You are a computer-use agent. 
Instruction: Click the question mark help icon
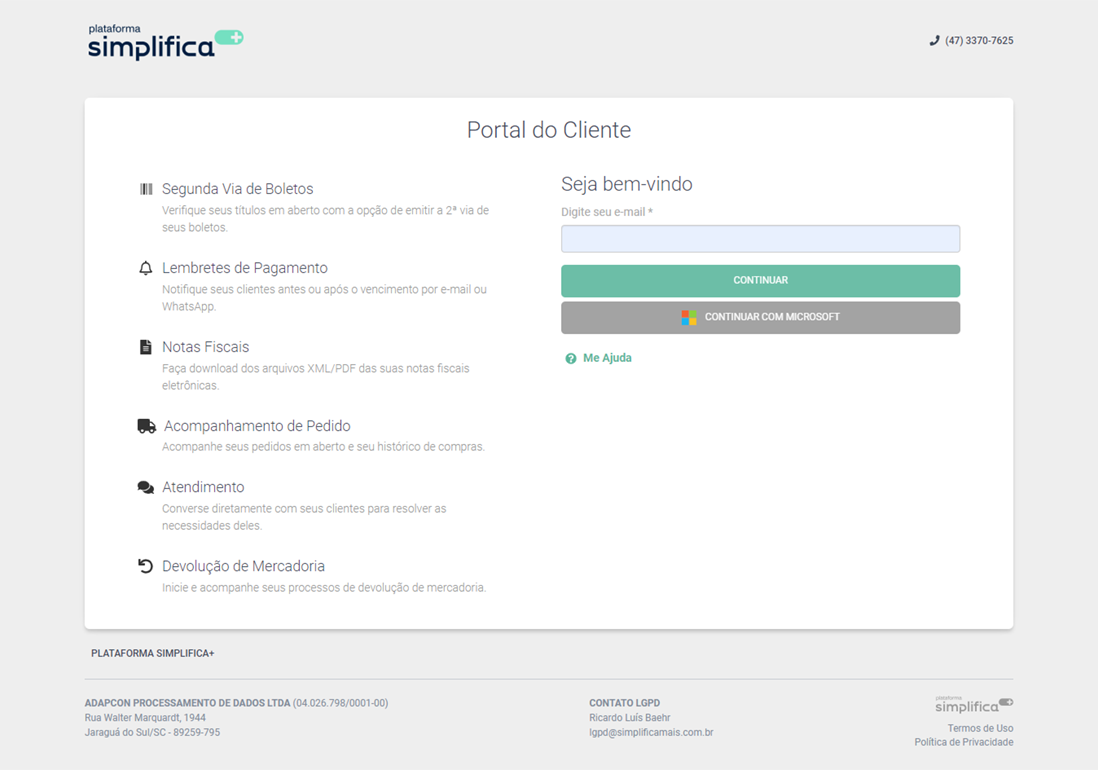coord(571,358)
